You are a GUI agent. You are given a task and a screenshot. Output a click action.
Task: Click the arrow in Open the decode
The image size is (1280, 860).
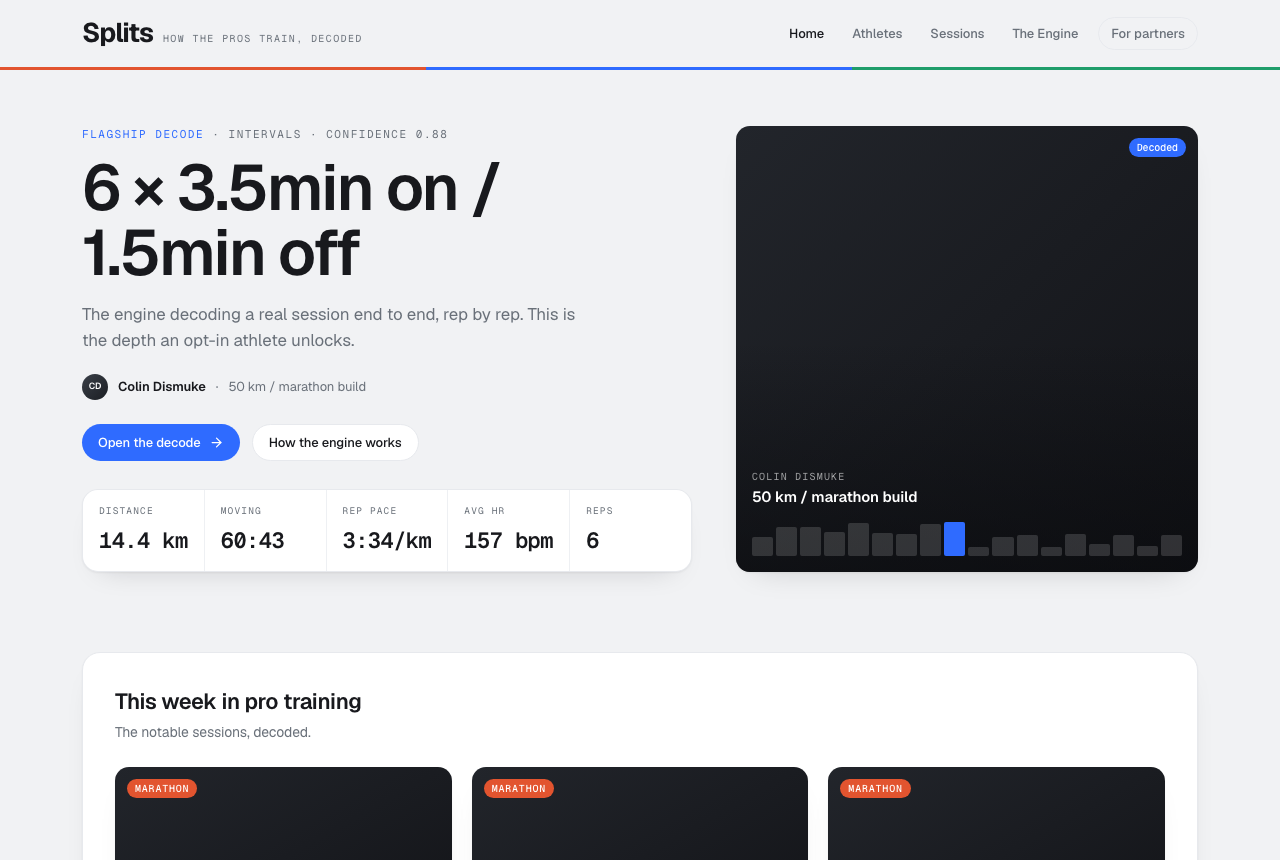pos(217,443)
